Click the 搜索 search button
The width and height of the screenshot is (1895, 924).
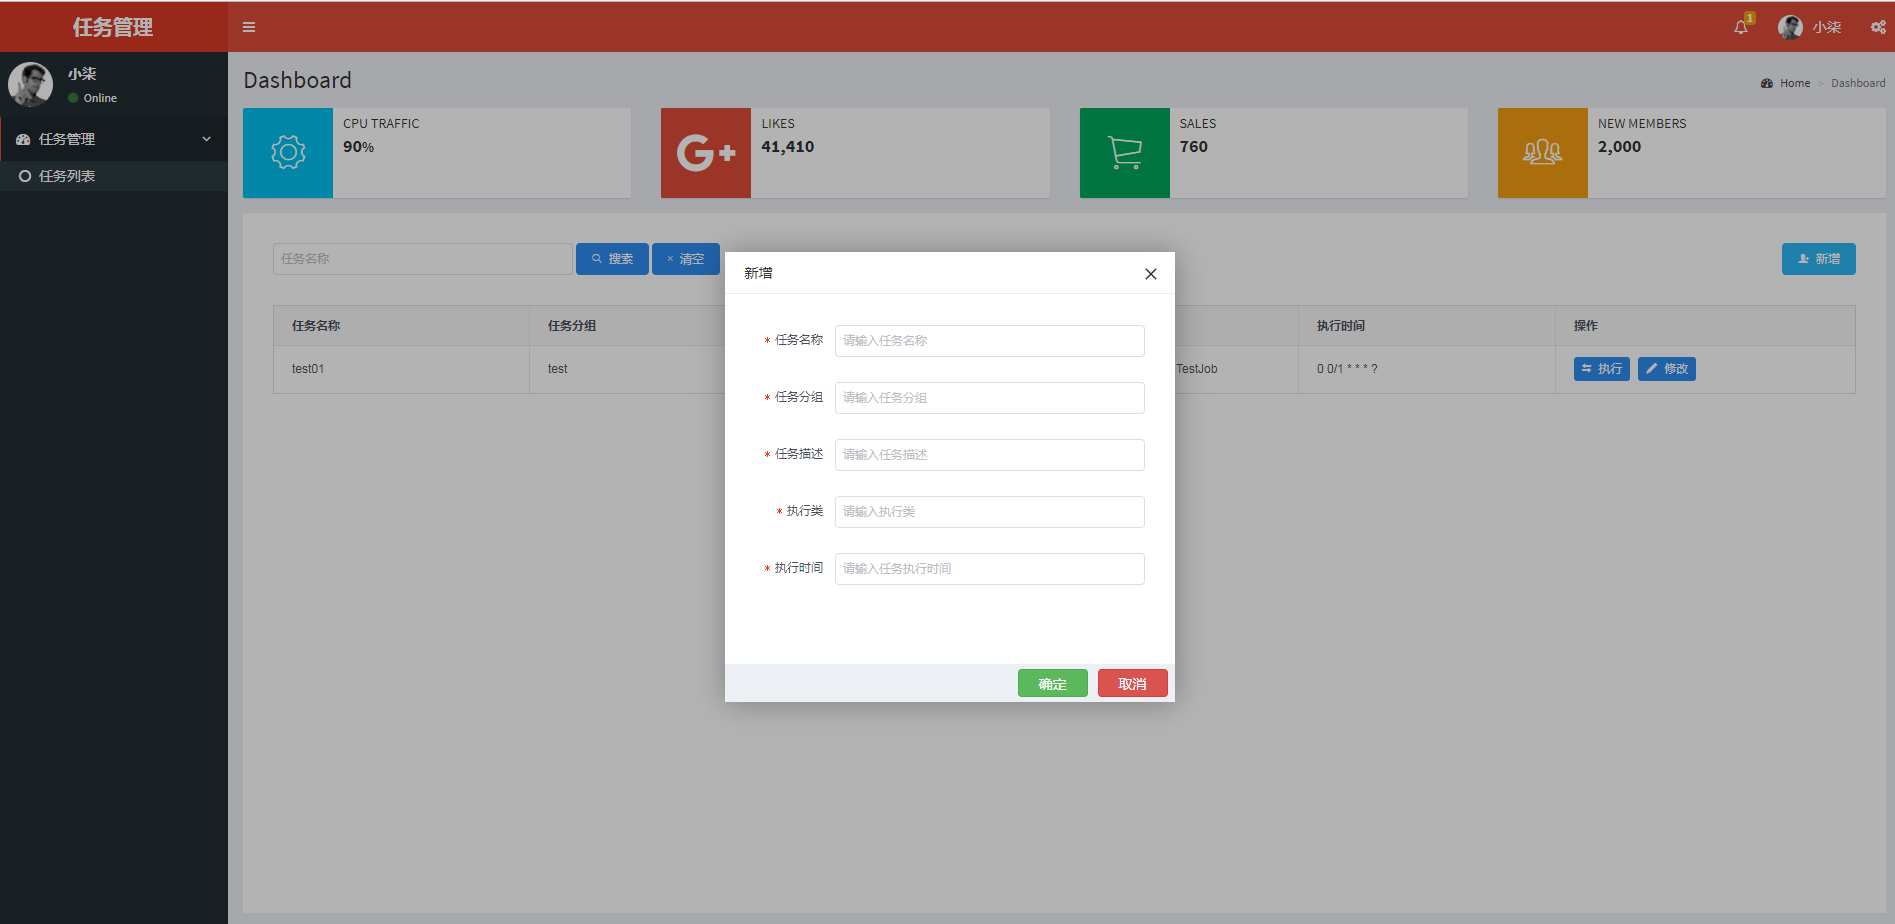611,258
